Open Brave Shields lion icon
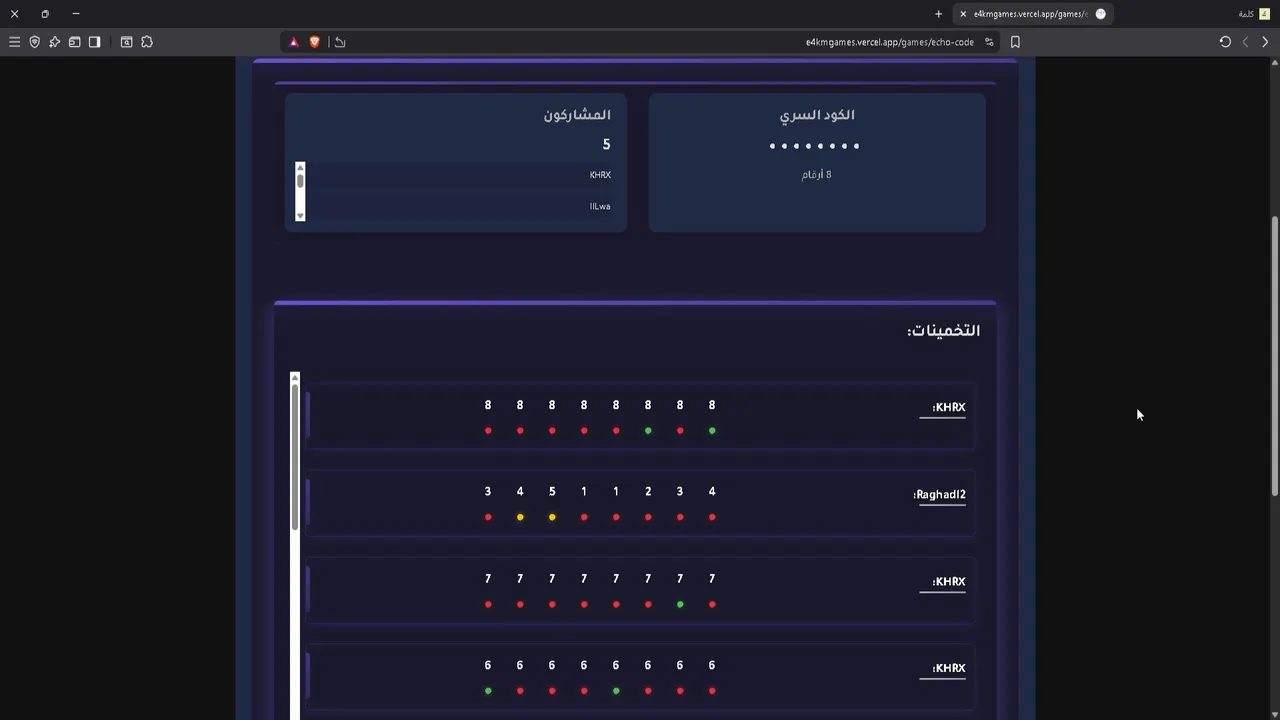The height and width of the screenshot is (720, 1280). [314, 42]
